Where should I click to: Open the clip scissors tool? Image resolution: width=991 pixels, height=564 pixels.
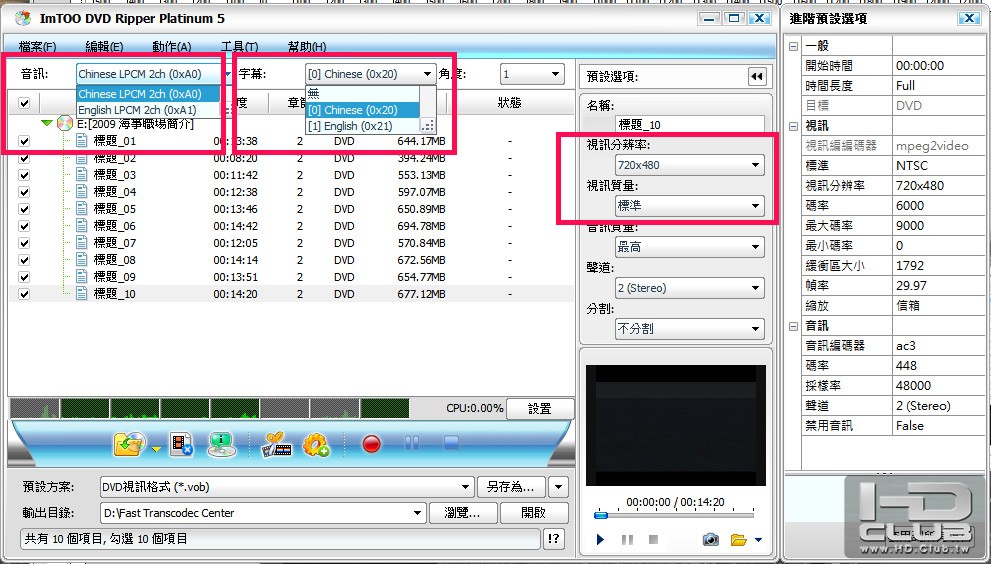click(277, 444)
